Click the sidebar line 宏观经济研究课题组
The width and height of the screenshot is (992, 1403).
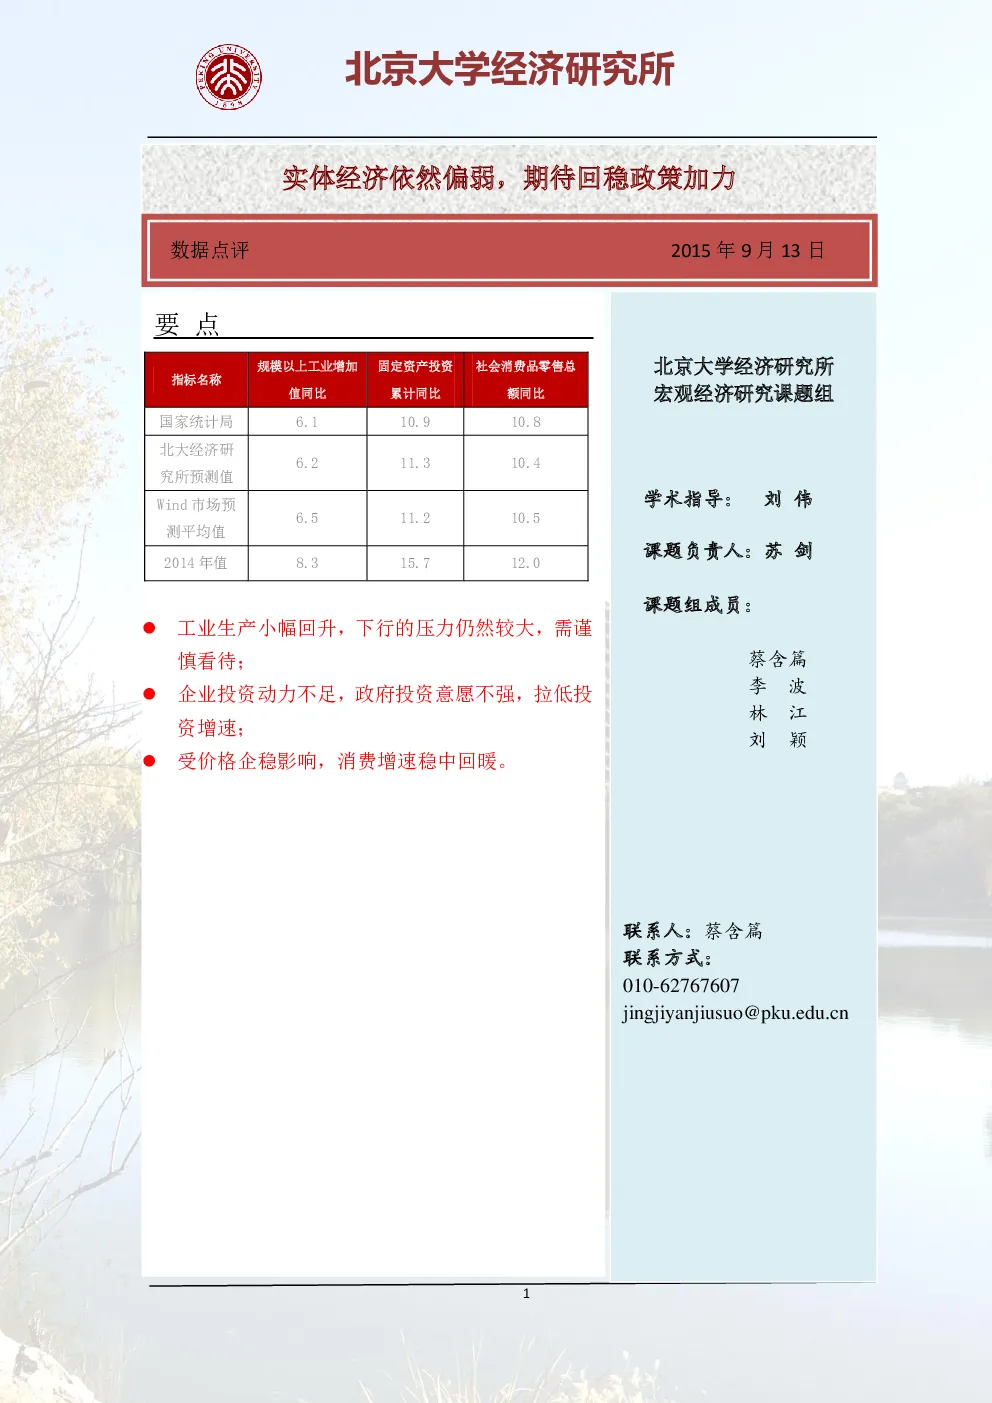[x=743, y=393]
